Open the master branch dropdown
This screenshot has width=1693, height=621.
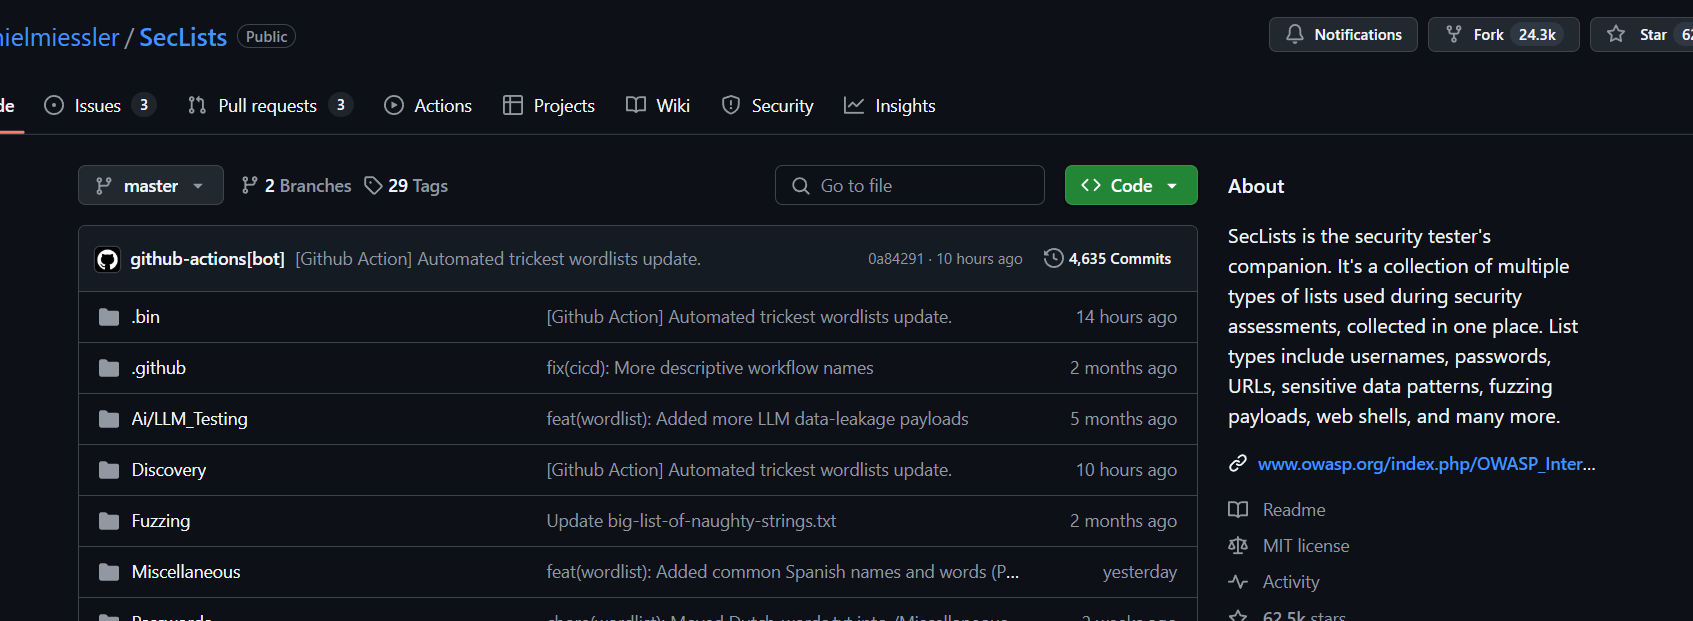point(151,186)
